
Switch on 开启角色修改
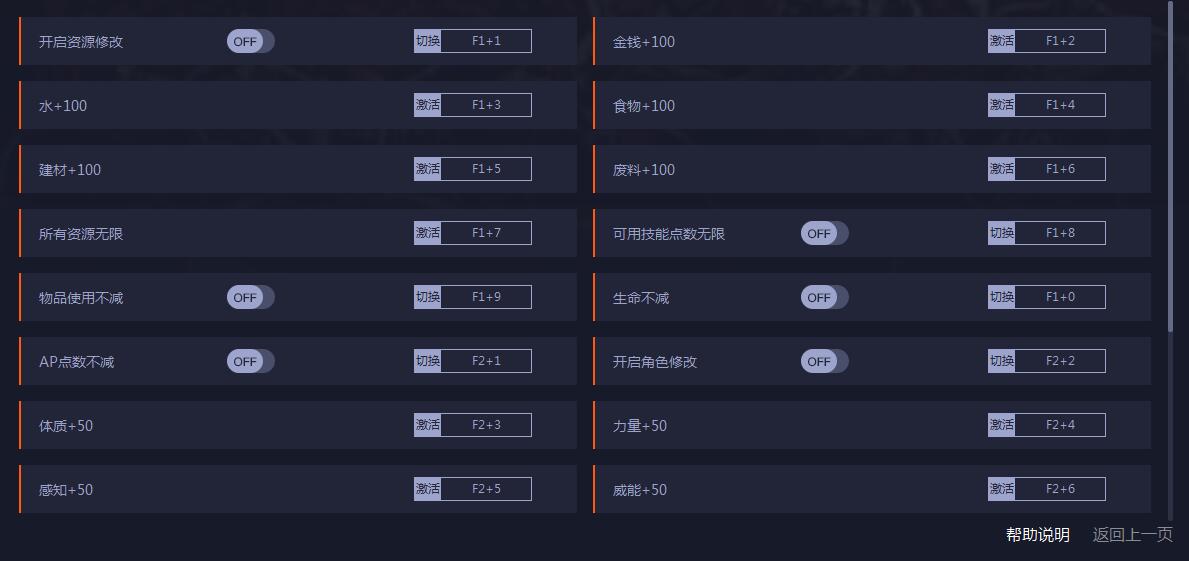[824, 361]
